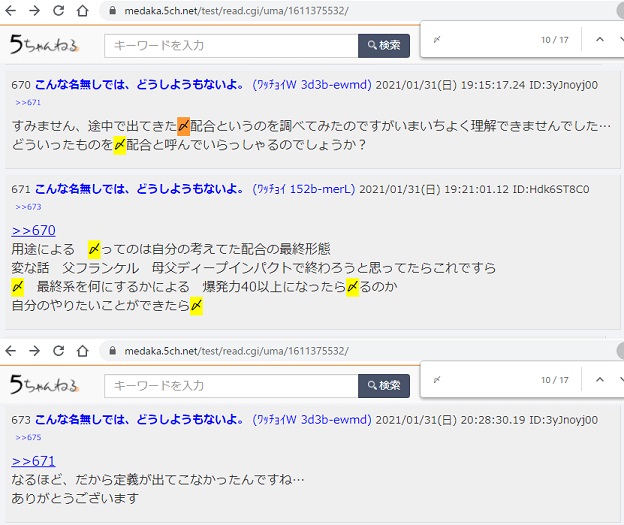Click the bottom find-in-page text box
Image resolution: width=624 pixels, height=525 pixels.
coord(482,380)
